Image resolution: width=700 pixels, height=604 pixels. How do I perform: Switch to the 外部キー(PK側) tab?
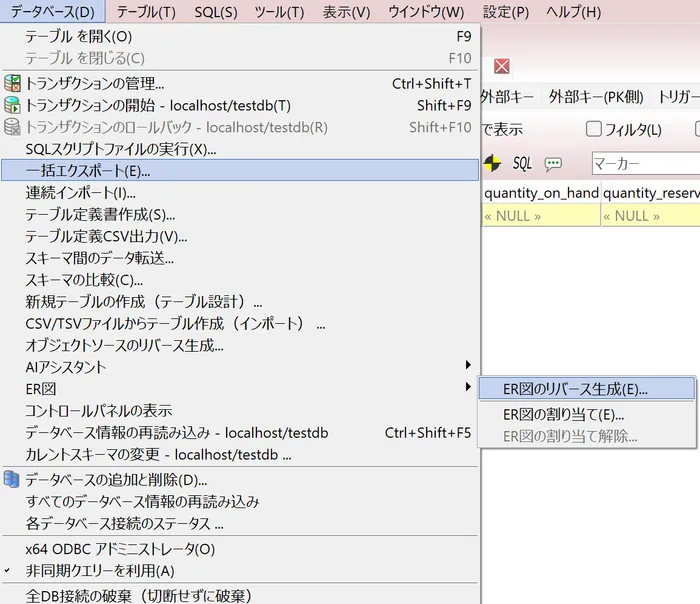coord(597,97)
